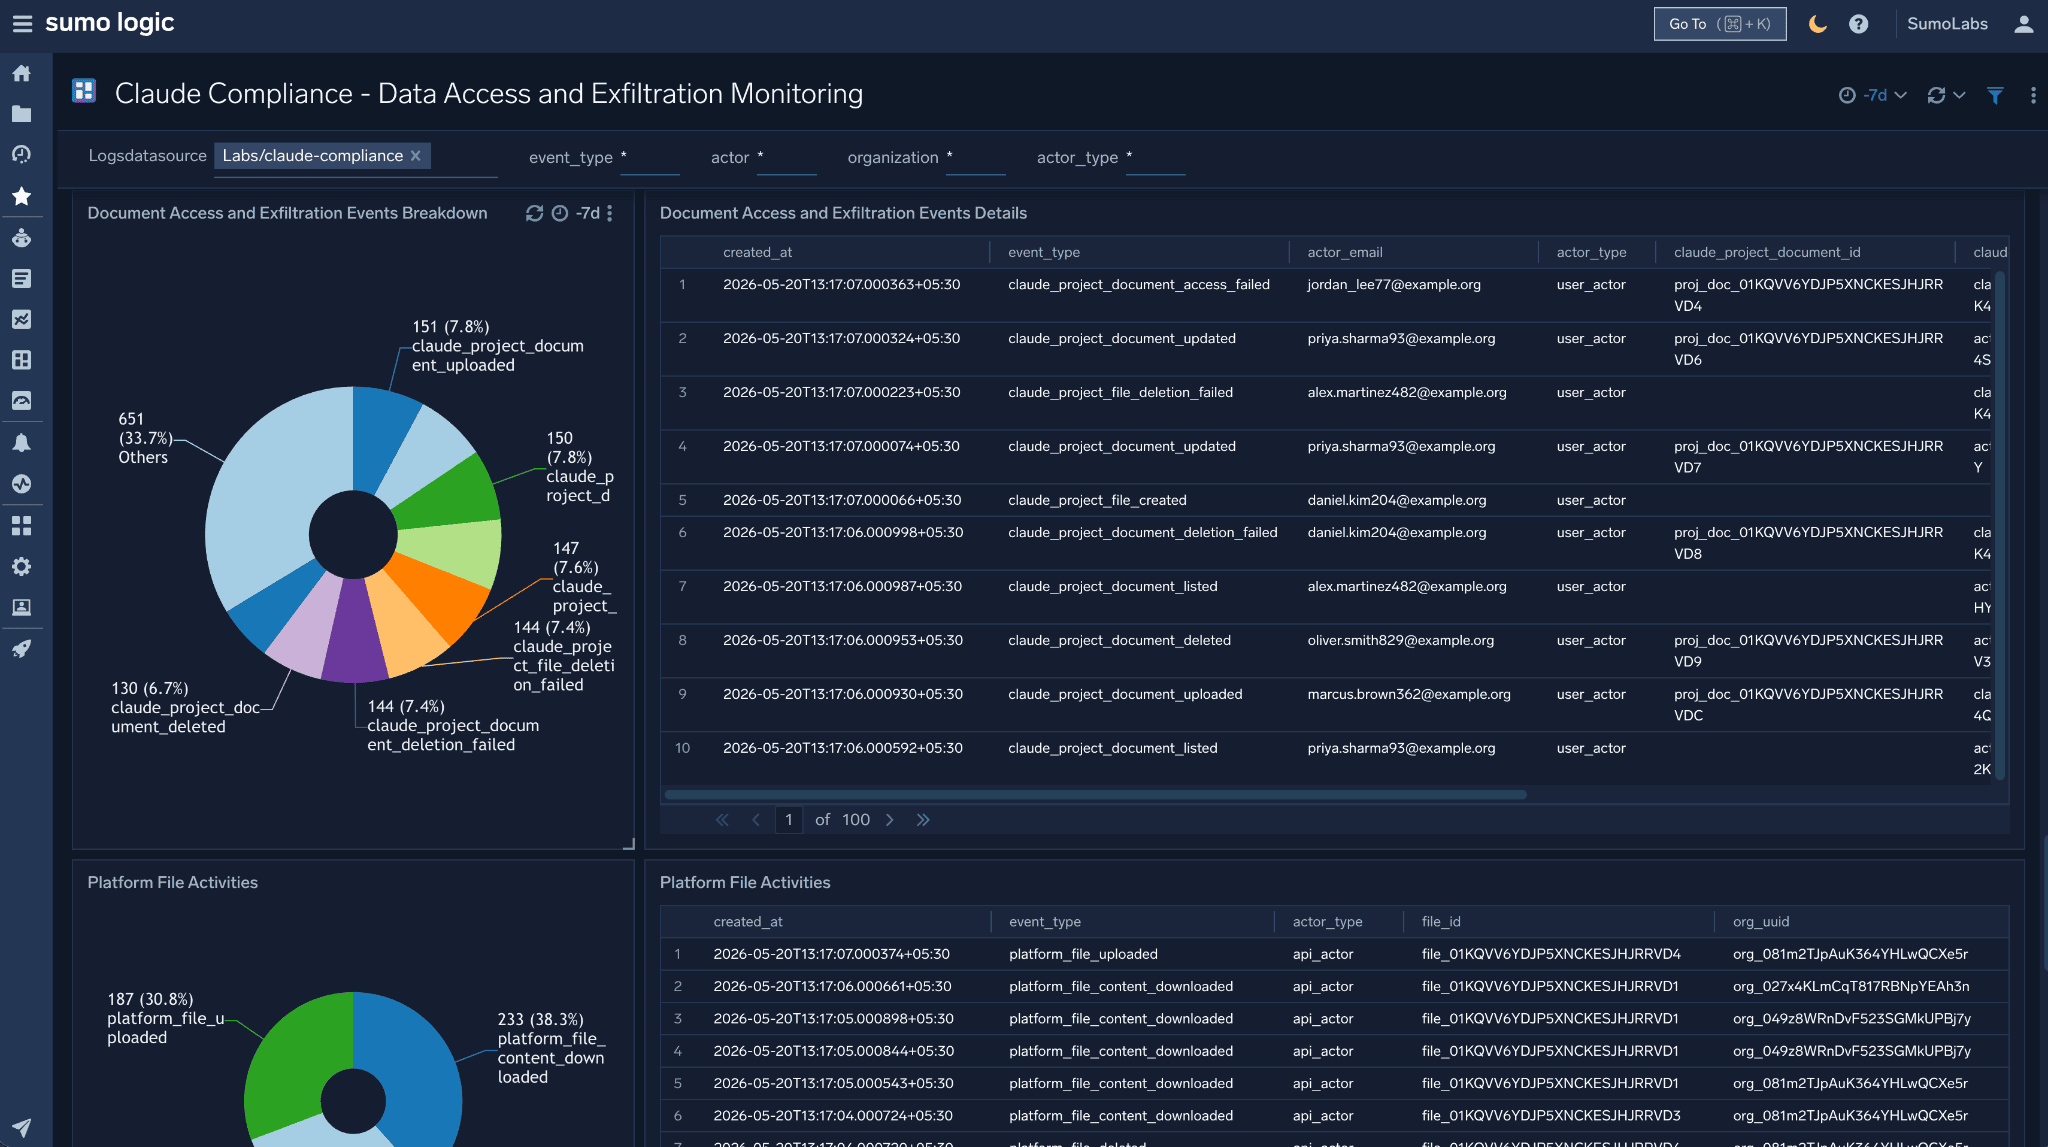Image resolution: width=2048 pixels, height=1147 pixels.
Task: Click marcus.brown362@example.org cell
Action: pyautogui.click(x=1409, y=695)
